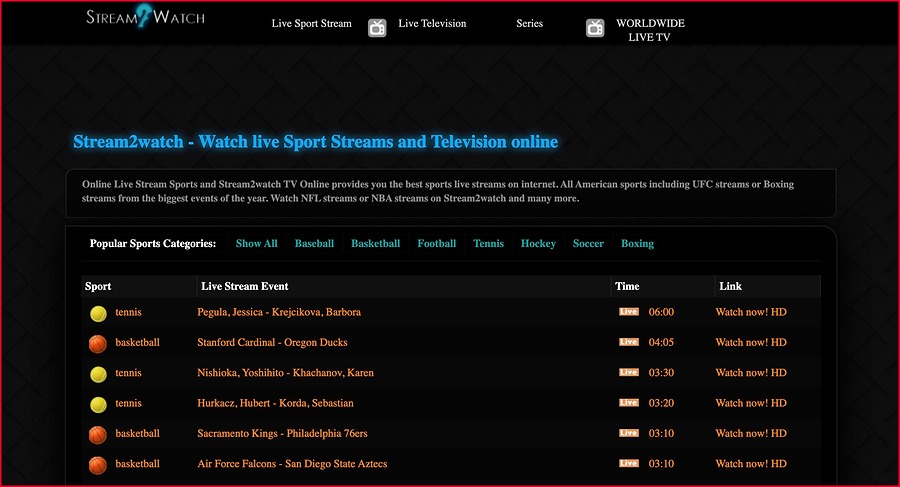The height and width of the screenshot is (487, 900).
Task: Click the StreamWatch logo
Action: tap(145, 16)
